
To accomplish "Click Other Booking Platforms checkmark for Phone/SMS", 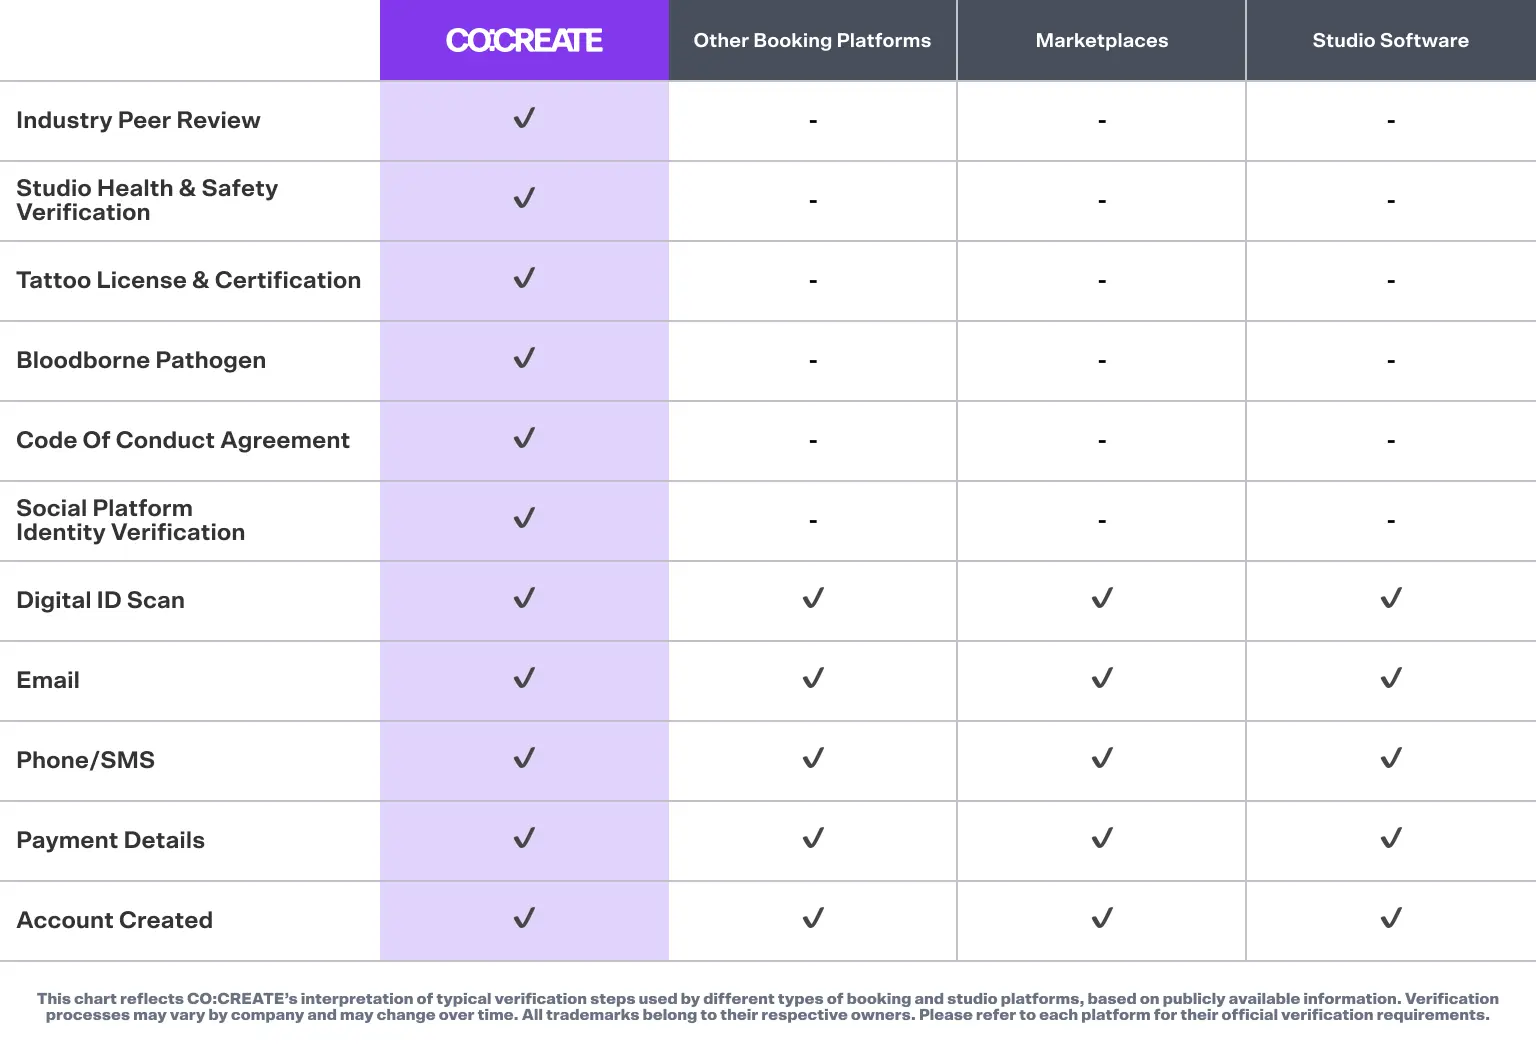I will click(813, 759).
